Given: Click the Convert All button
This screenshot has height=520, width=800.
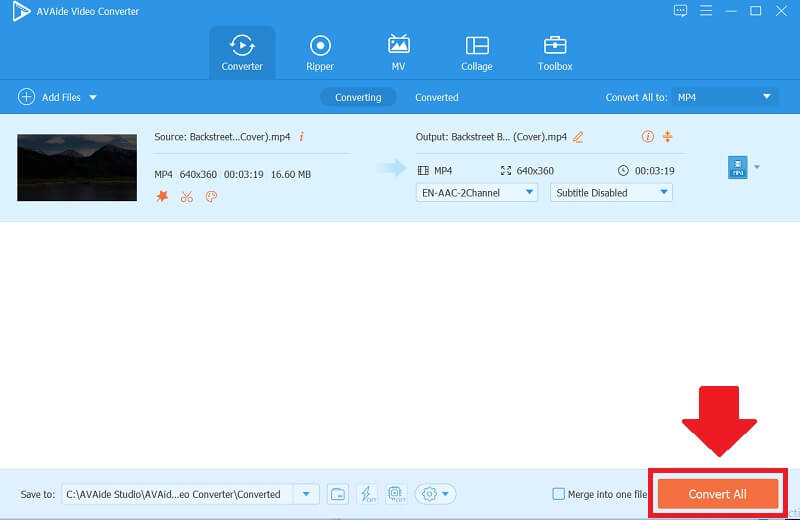Looking at the screenshot, I should pos(717,494).
